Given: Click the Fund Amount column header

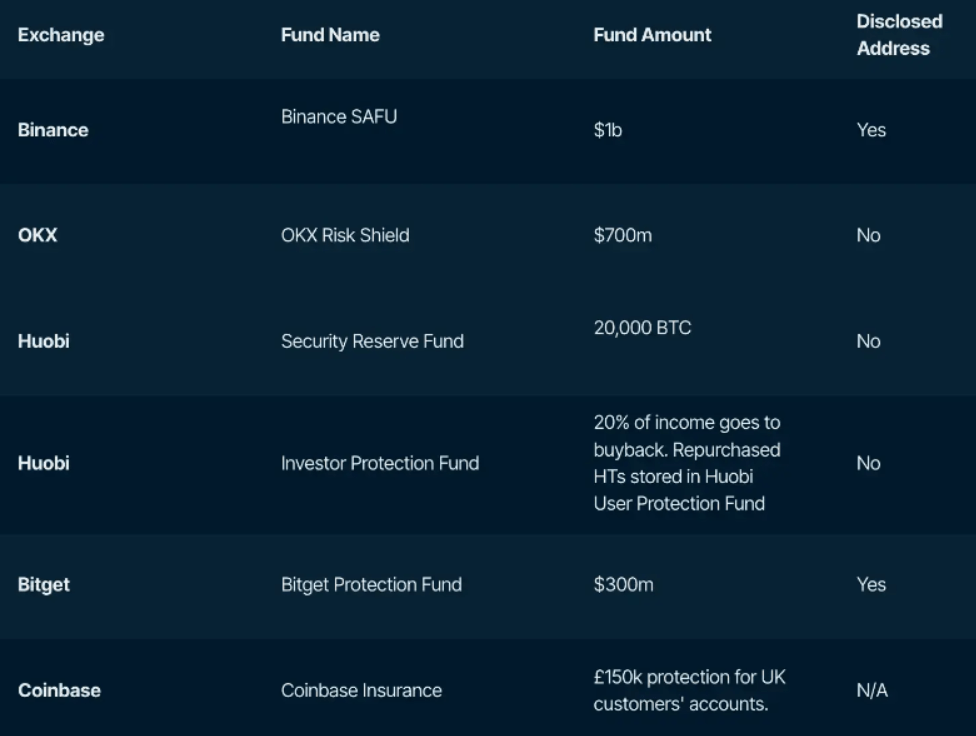Looking at the screenshot, I should [x=652, y=35].
